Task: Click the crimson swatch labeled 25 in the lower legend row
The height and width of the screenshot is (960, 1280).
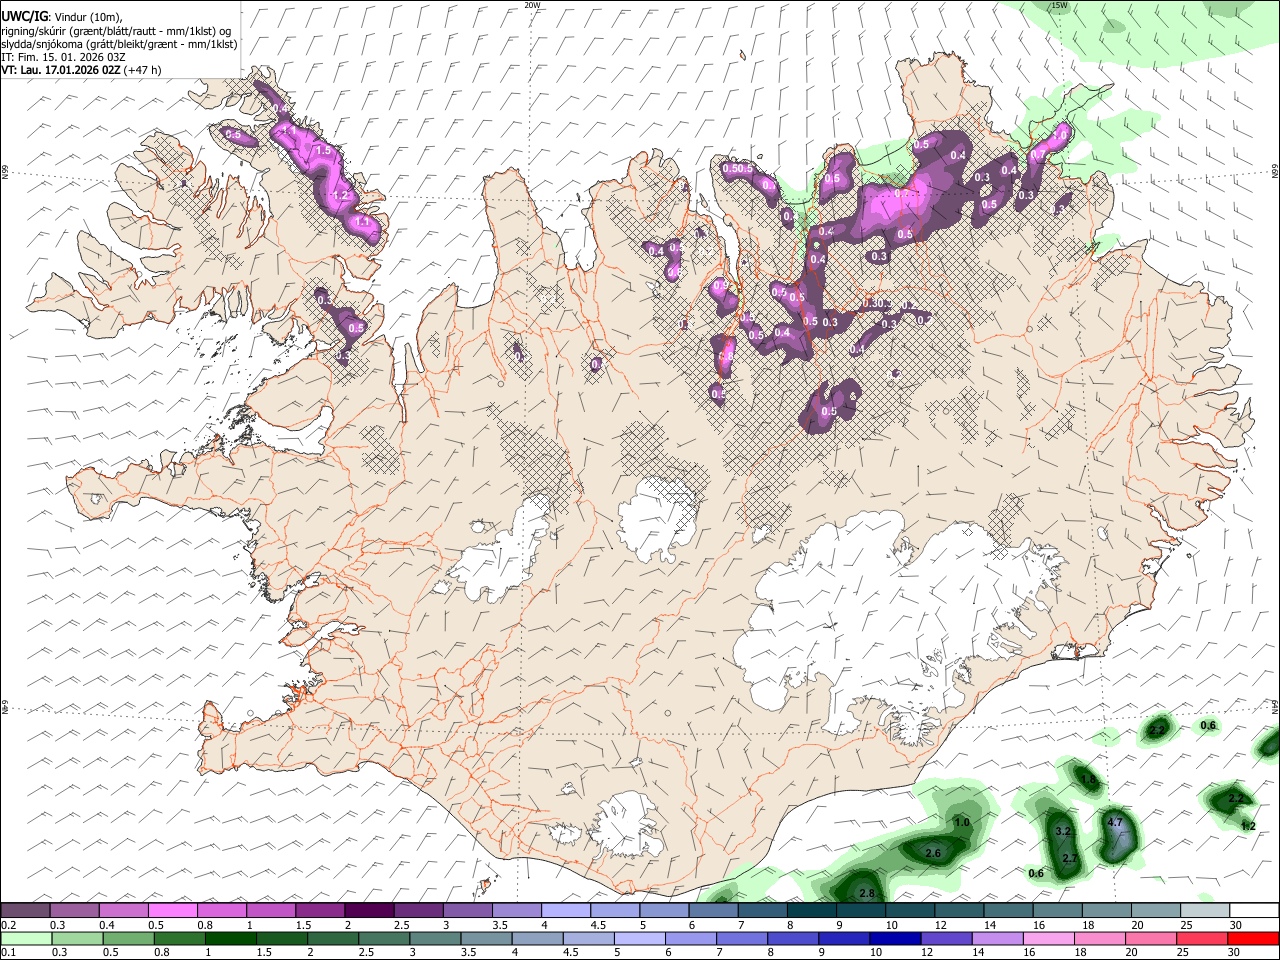Action: (x=1203, y=938)
